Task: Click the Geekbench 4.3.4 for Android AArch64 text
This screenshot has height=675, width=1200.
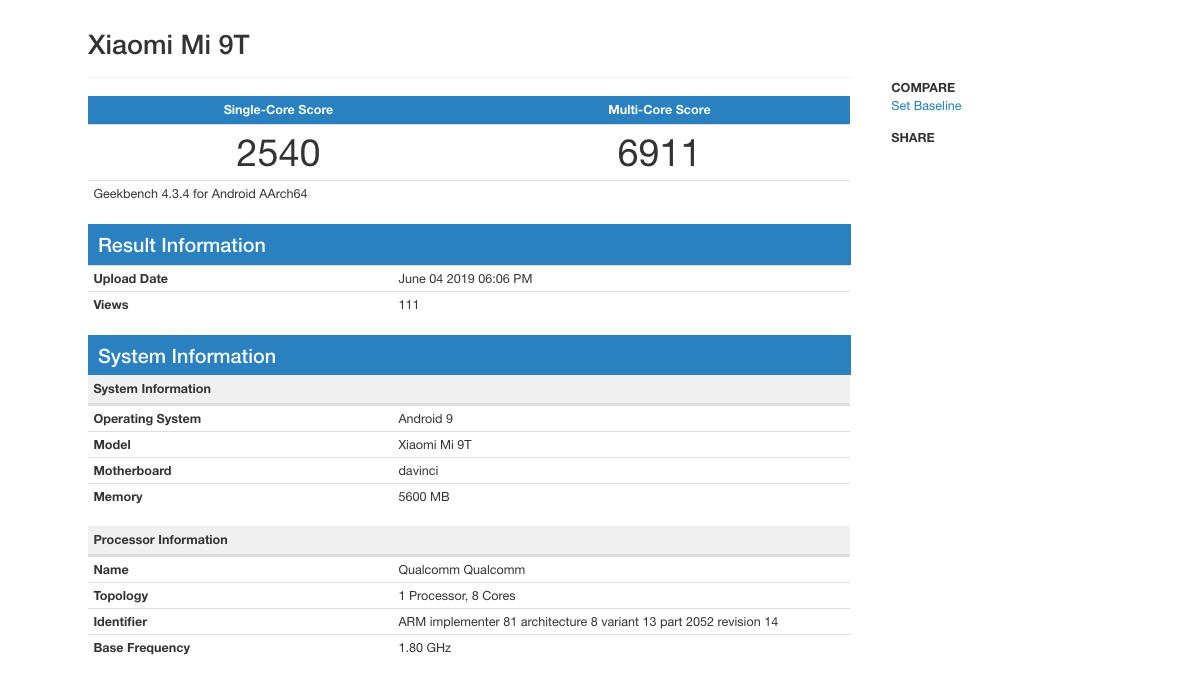Action: click(200, 194)
